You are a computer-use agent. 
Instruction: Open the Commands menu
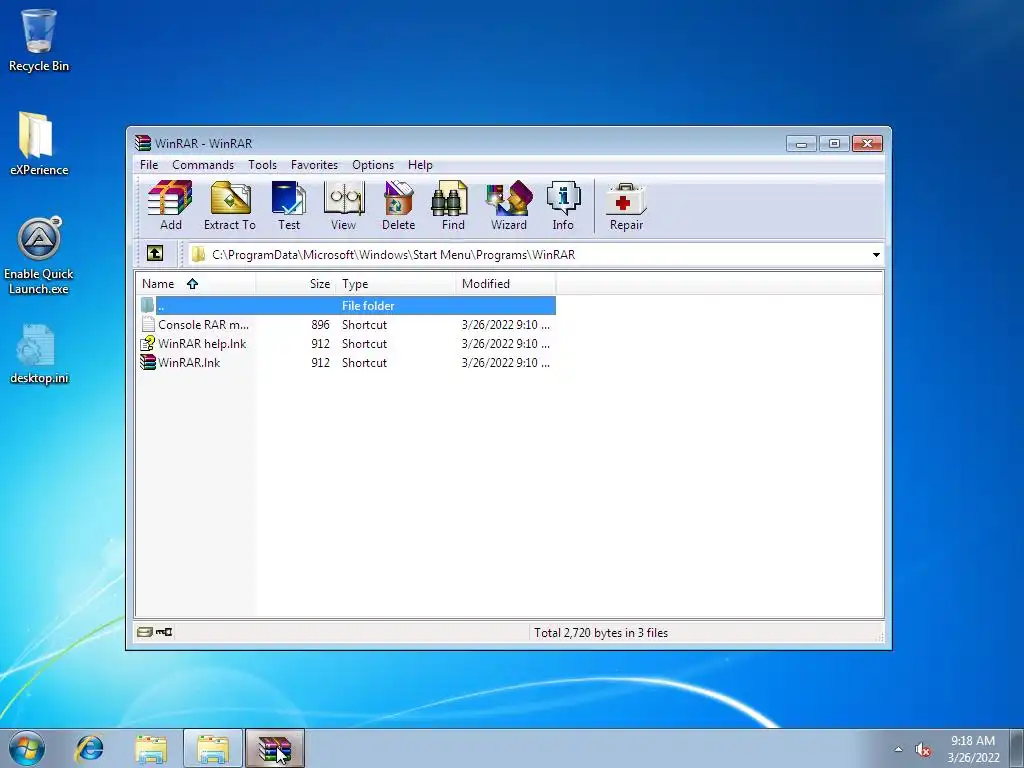tap(202, 165)
